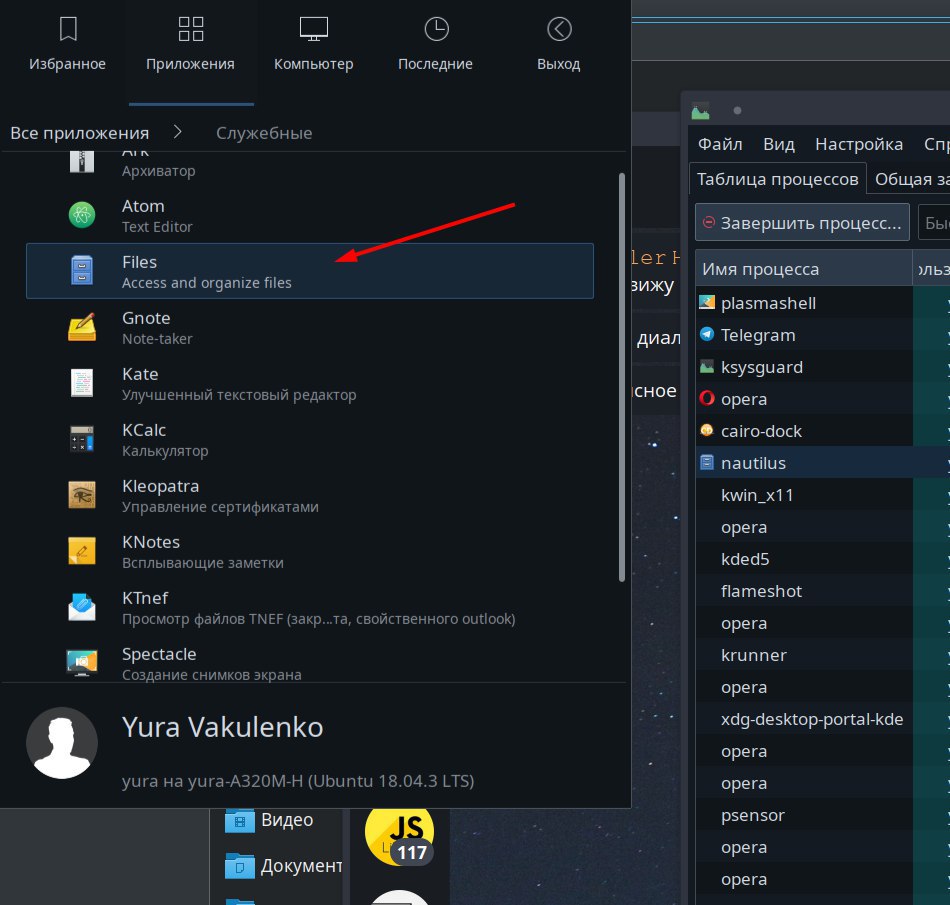Open the Компьютер tab
The height and width of the screenshot is (905, 950).
click(313, 46)
